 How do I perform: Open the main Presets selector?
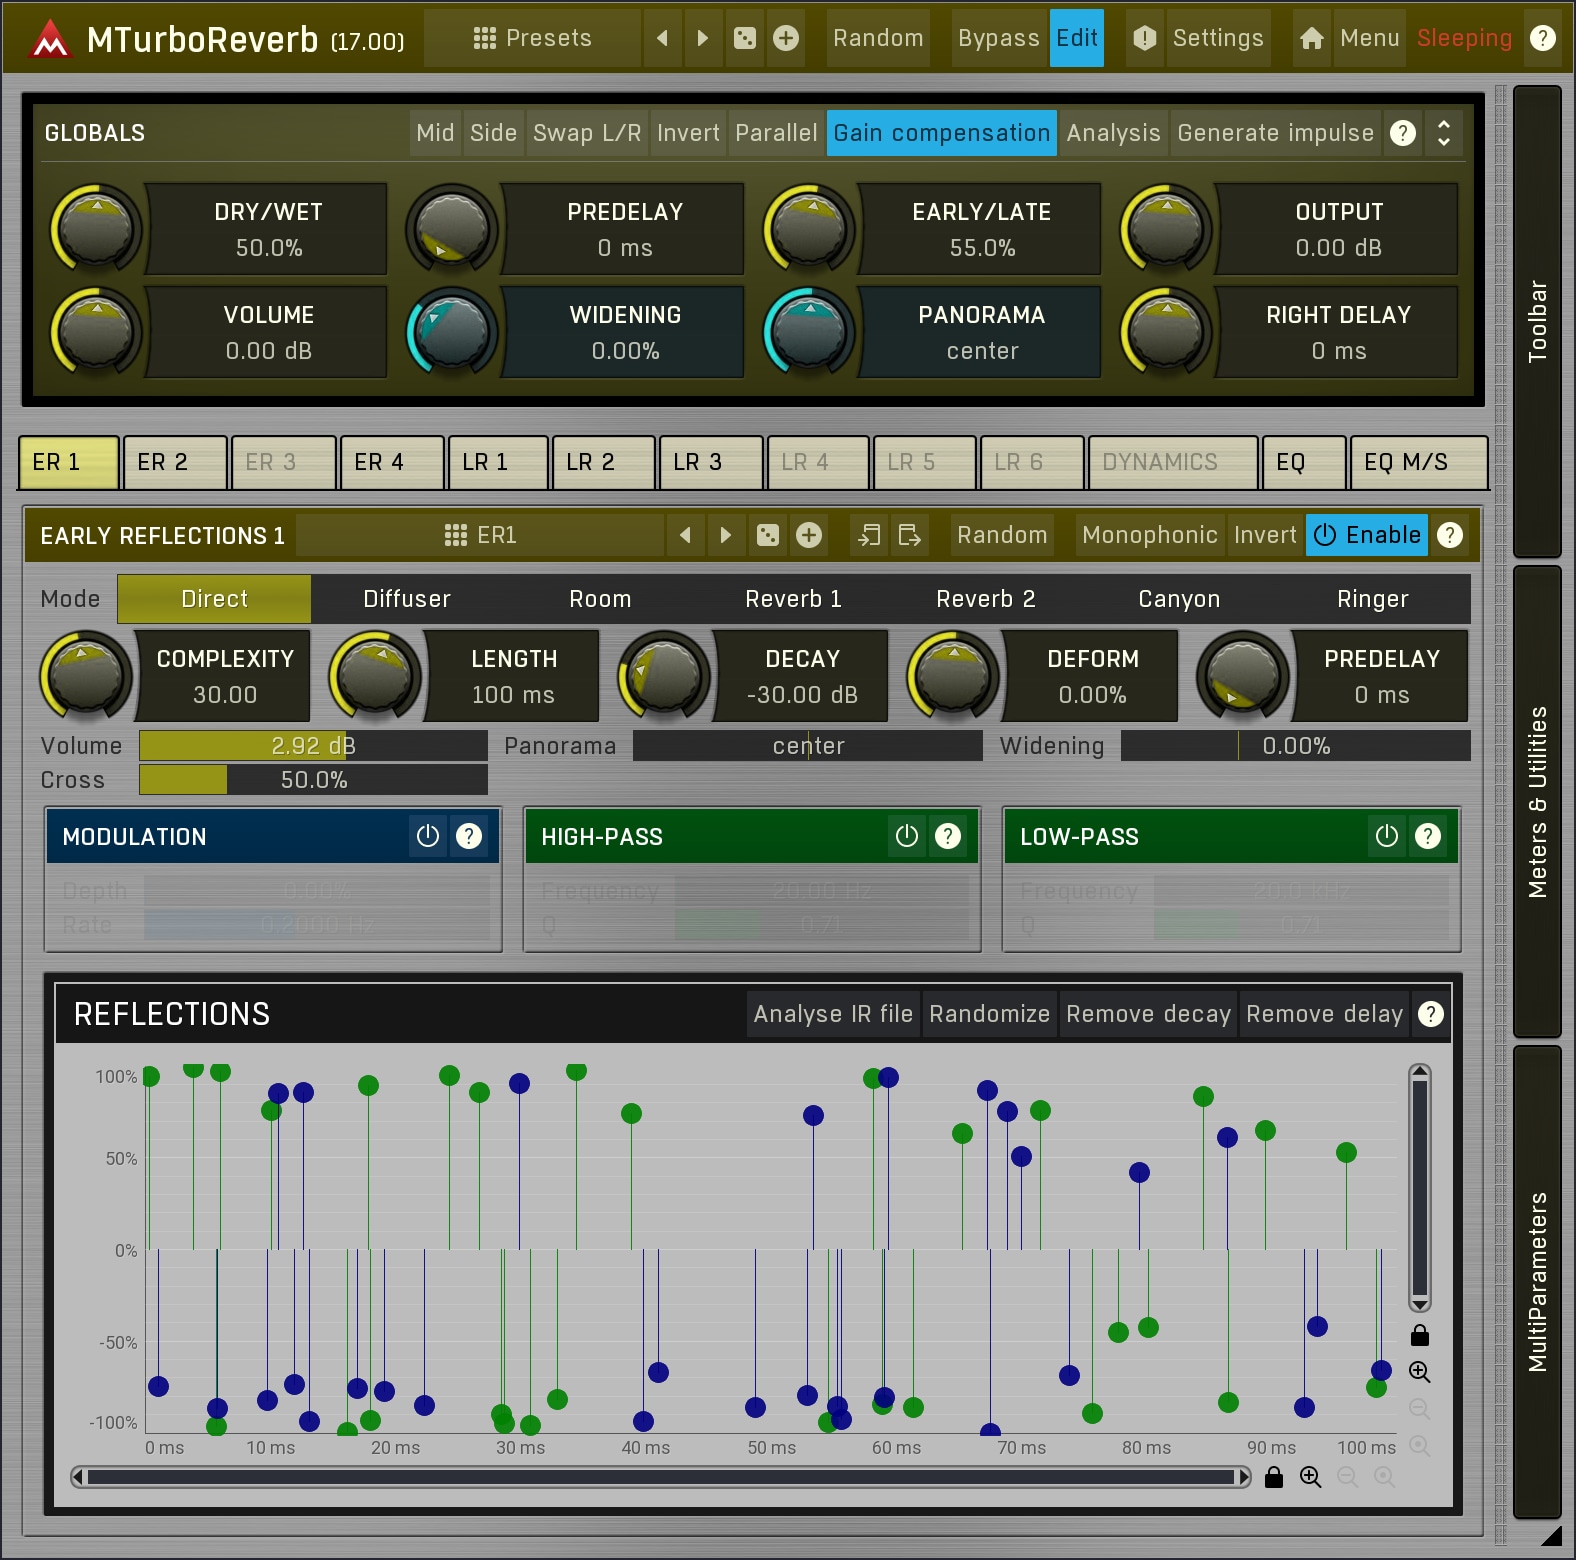[532, 38]
